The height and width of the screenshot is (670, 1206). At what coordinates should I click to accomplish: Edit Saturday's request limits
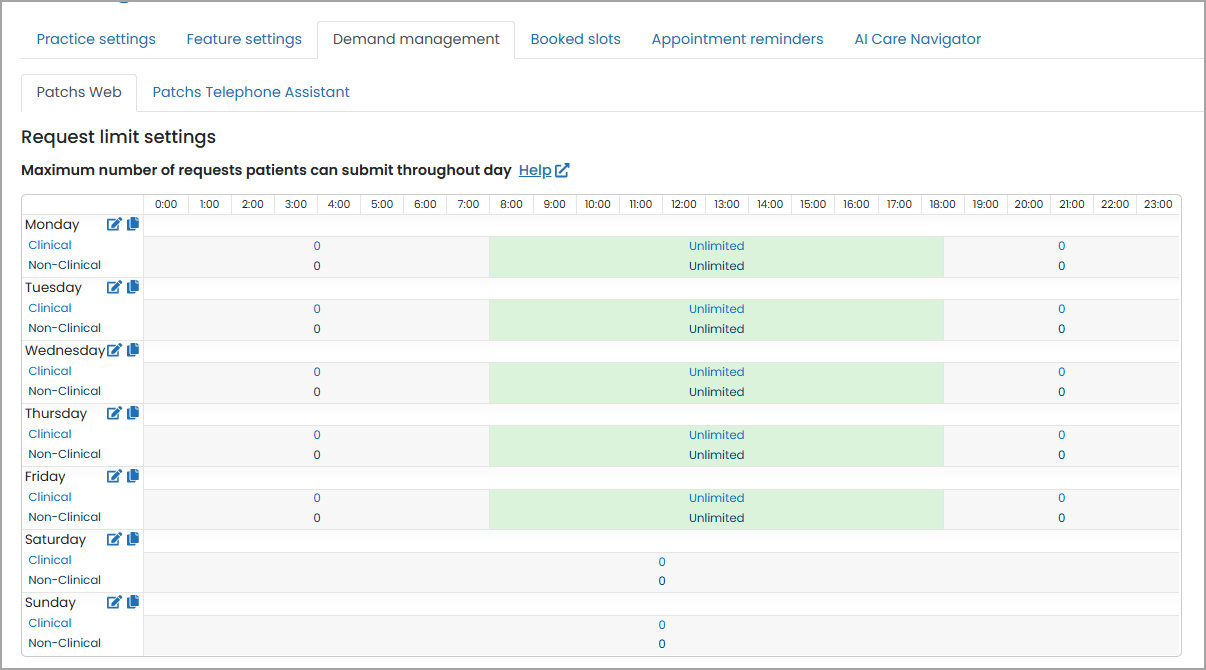114,540
